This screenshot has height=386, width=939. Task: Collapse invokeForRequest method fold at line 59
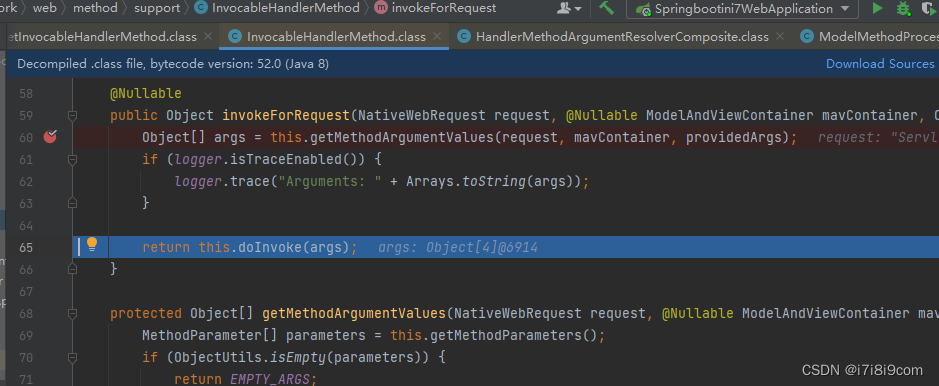pos(72,116)
